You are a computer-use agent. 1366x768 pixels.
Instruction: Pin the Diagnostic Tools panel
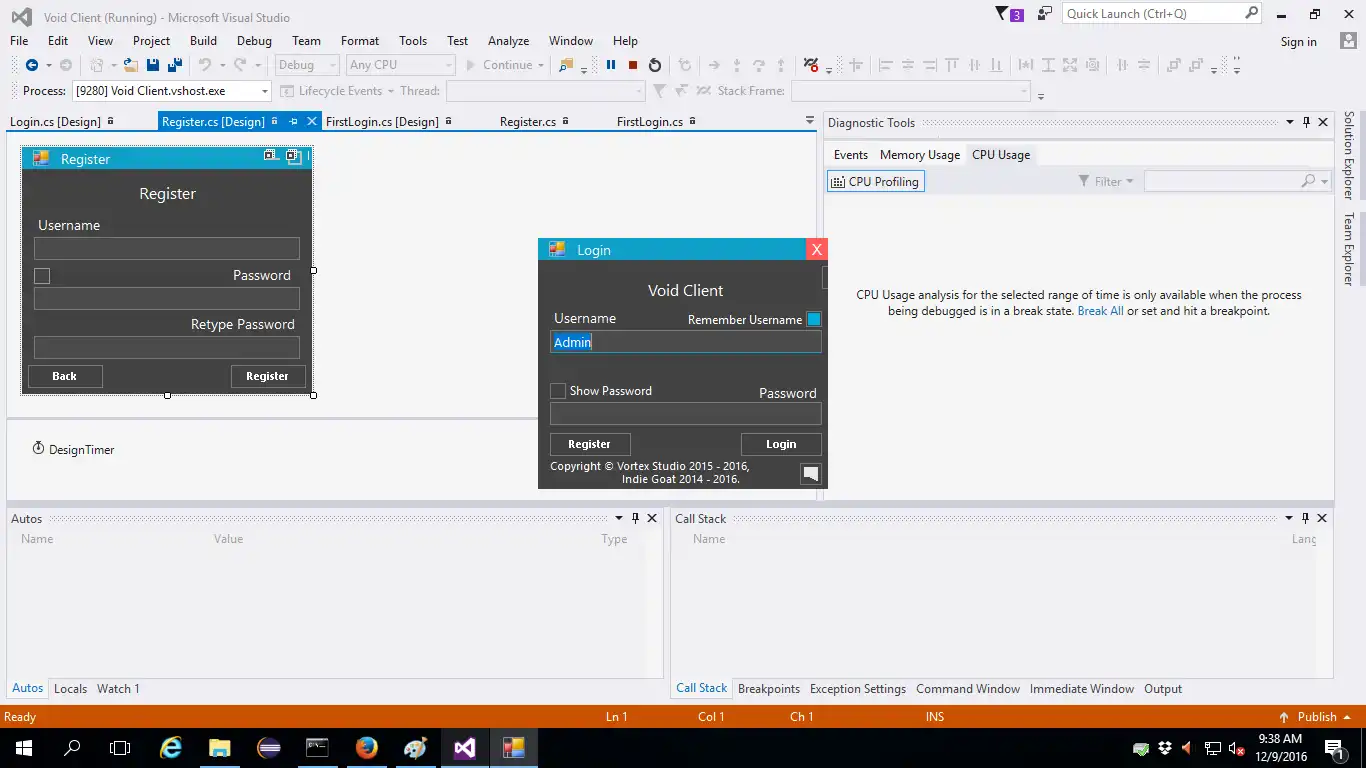pos(1306,122)
